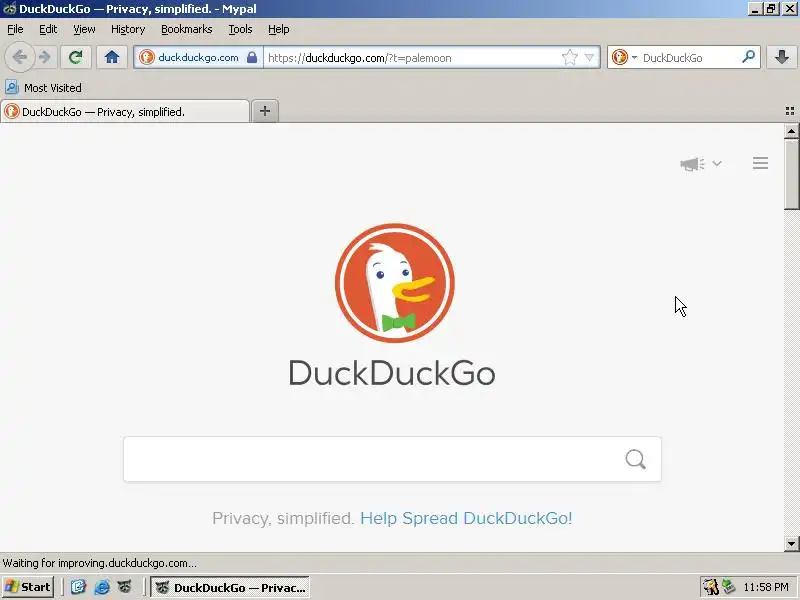Open a new tab with the plus button
800x600 pixels.
point(265,111)
